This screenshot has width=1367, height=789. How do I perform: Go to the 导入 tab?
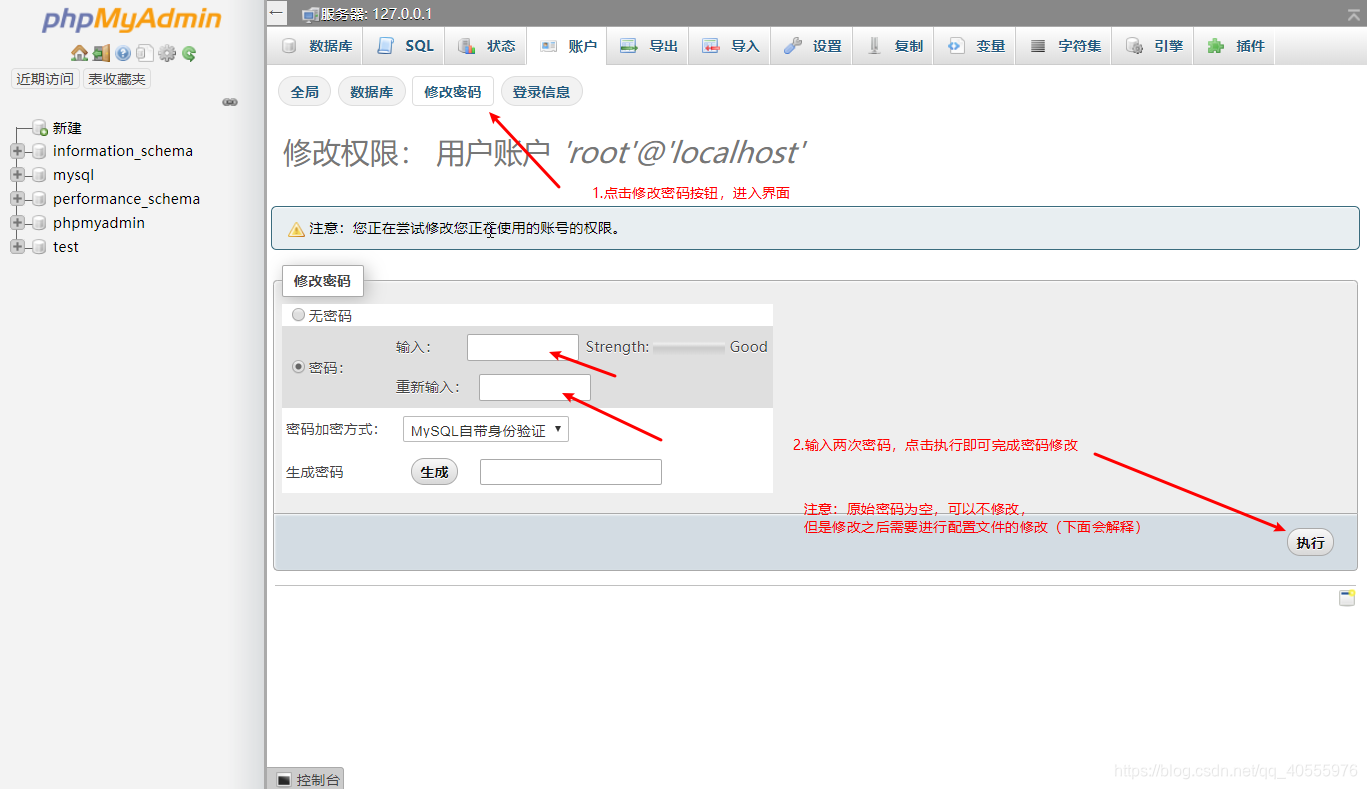(731, 46)
